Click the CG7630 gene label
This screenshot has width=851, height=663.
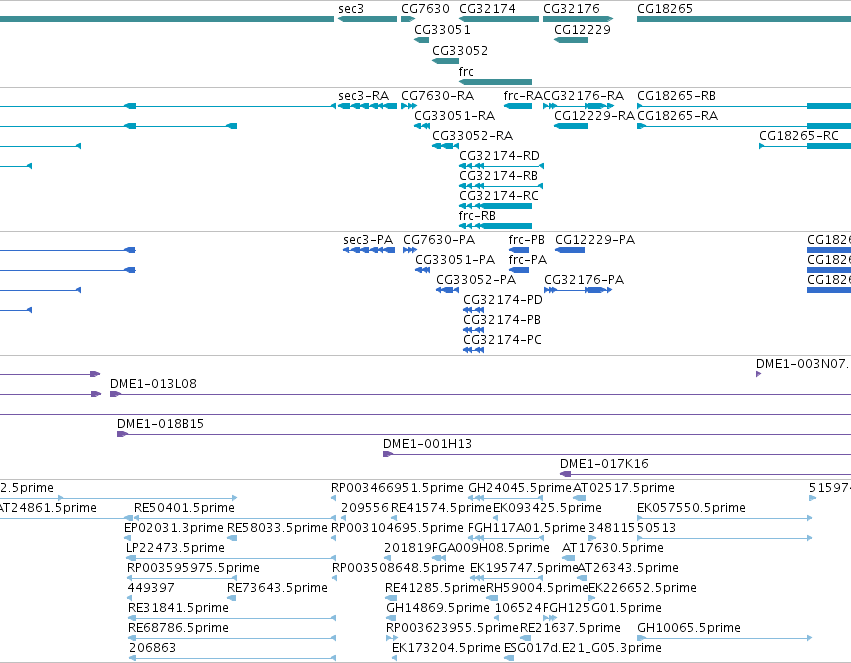[x=425, y=9]
